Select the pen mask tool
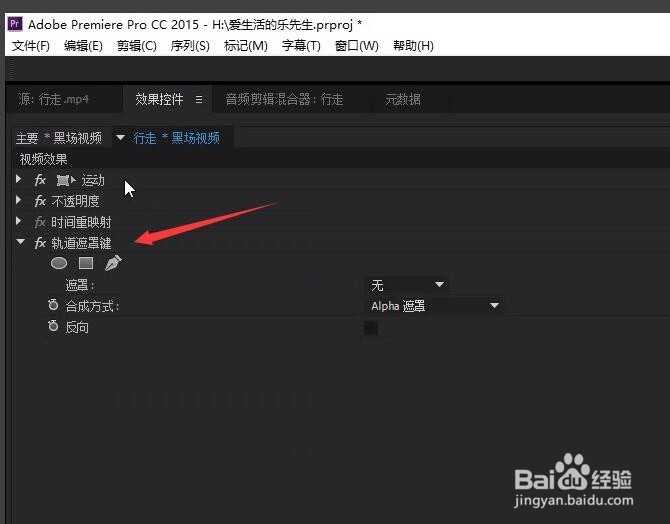The image size is (670, 524). point(113,263)
